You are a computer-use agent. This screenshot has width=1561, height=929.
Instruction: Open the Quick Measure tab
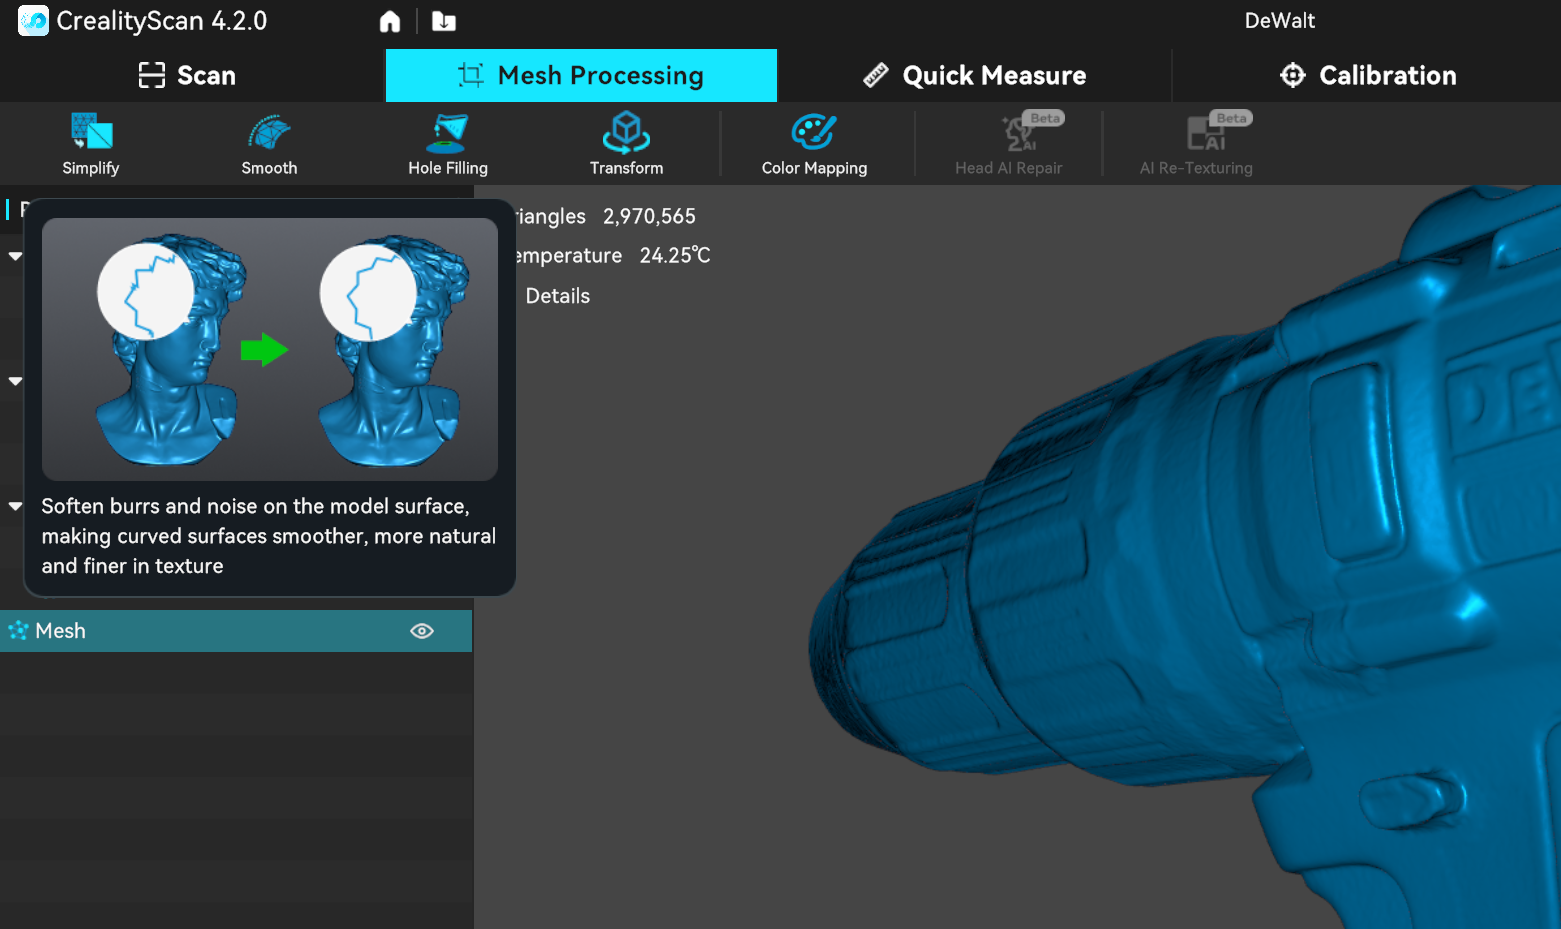tap(974, 76)
